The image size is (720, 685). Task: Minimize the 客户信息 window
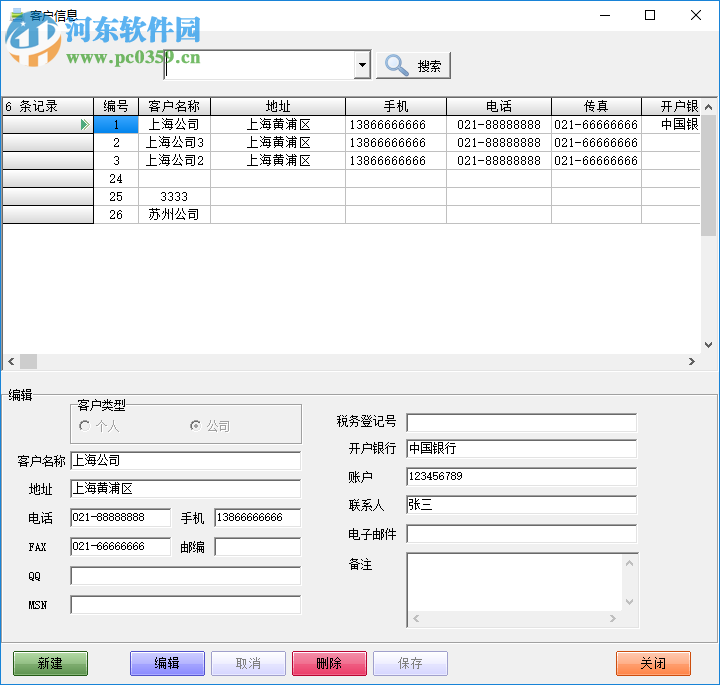coord(605,16)
